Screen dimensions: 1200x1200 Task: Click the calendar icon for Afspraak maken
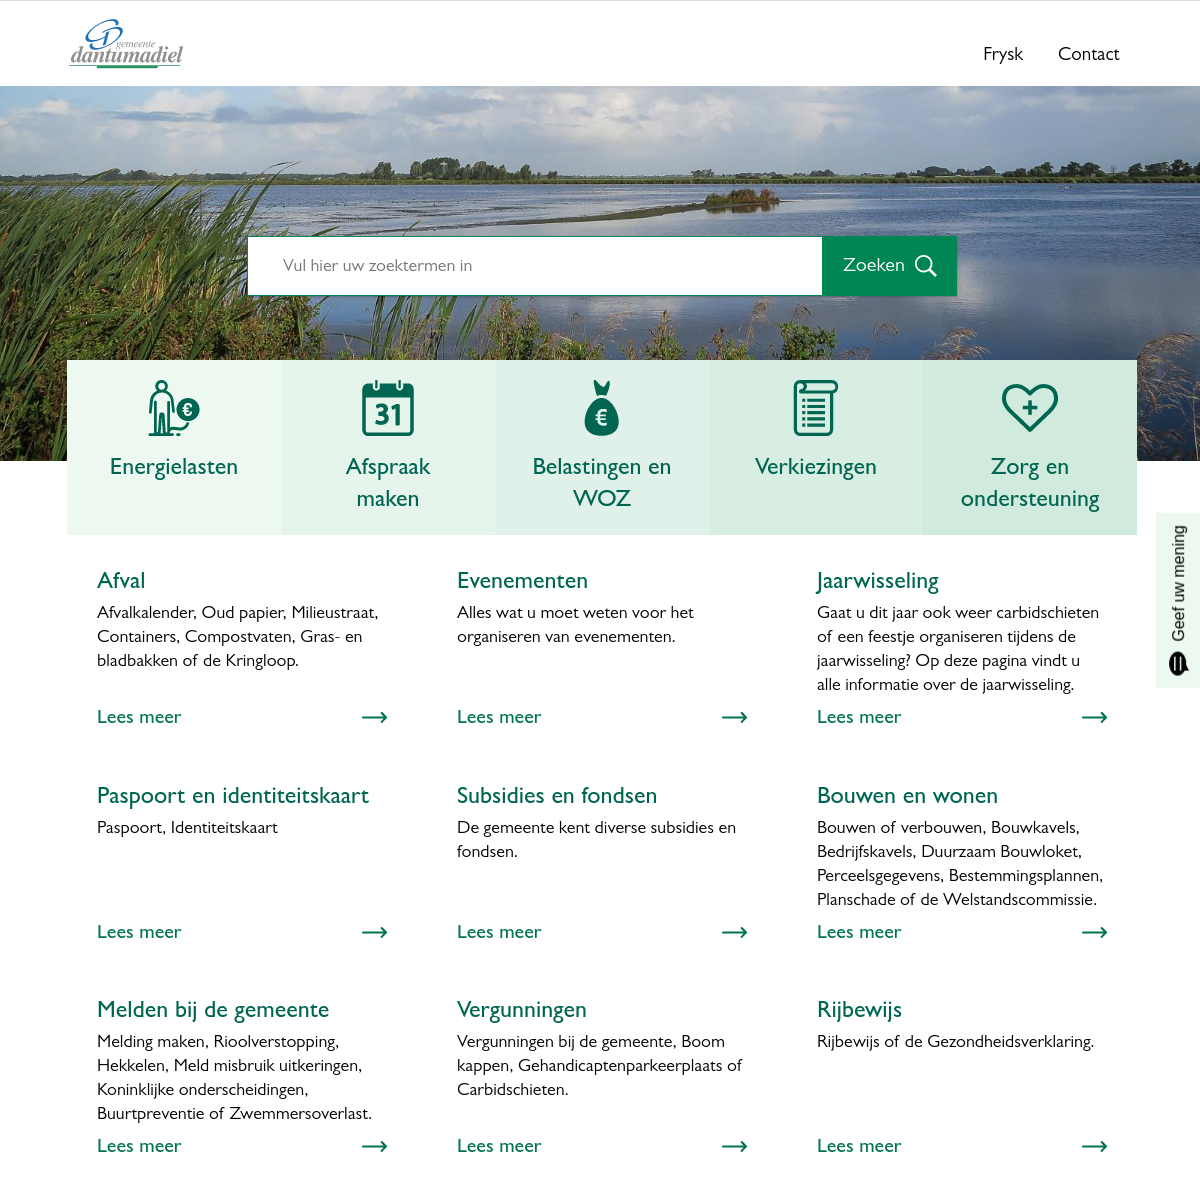tap(388, 409)
